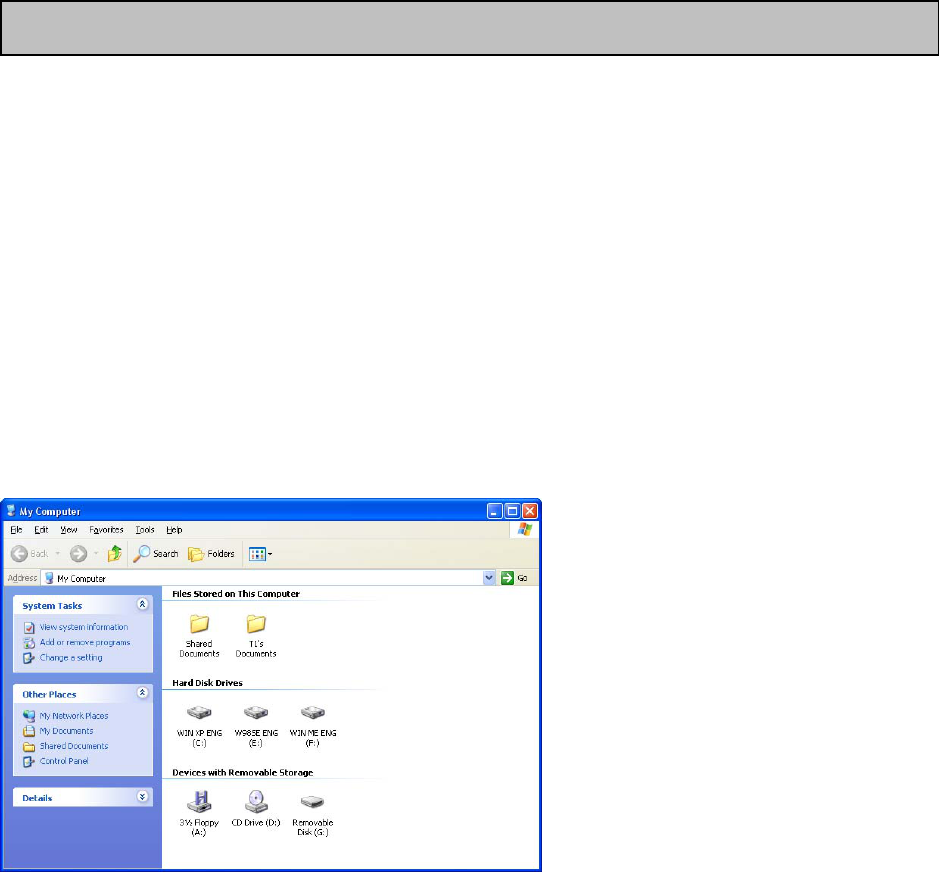Select the TI's Documents folder icon

coord(256,623)
